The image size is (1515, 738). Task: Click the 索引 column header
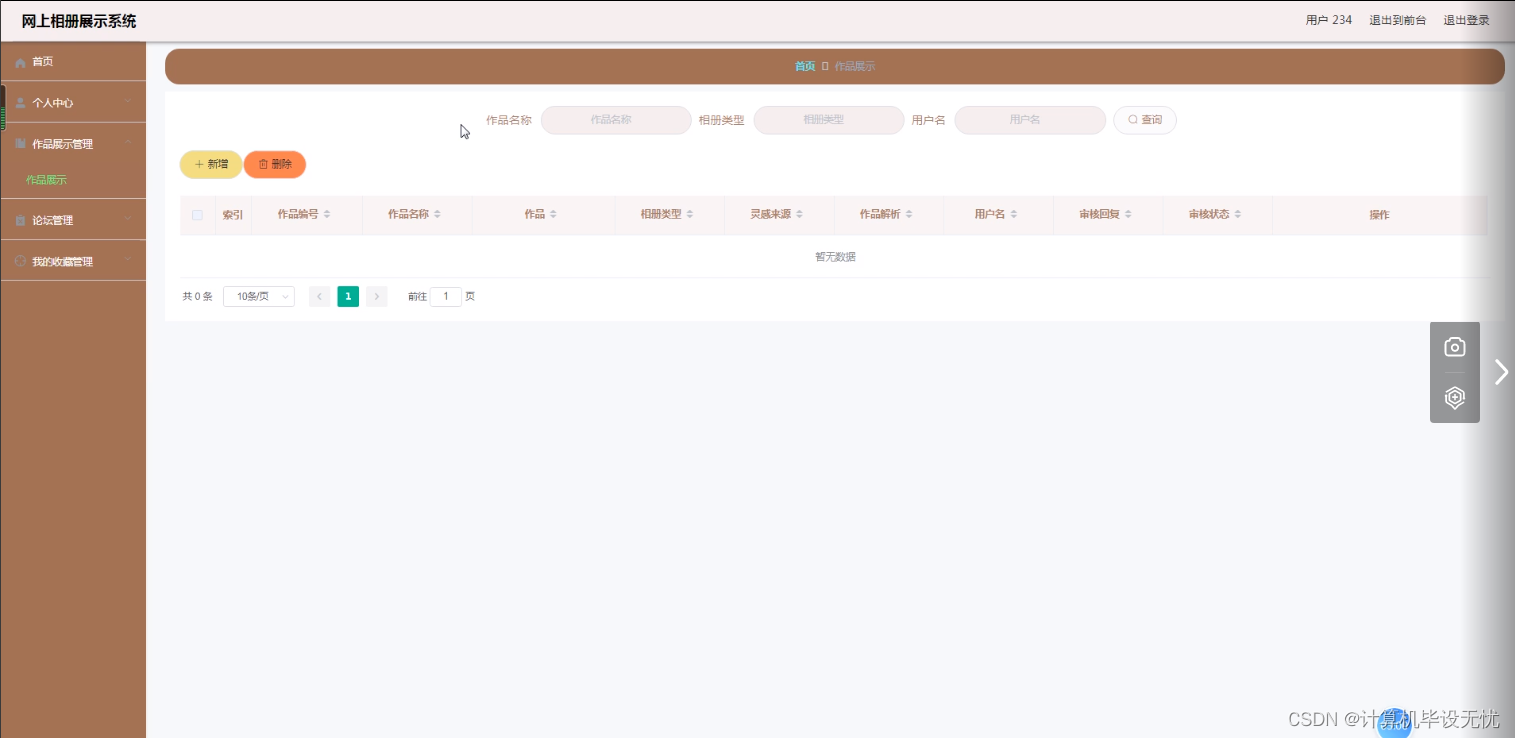[233, 215]
